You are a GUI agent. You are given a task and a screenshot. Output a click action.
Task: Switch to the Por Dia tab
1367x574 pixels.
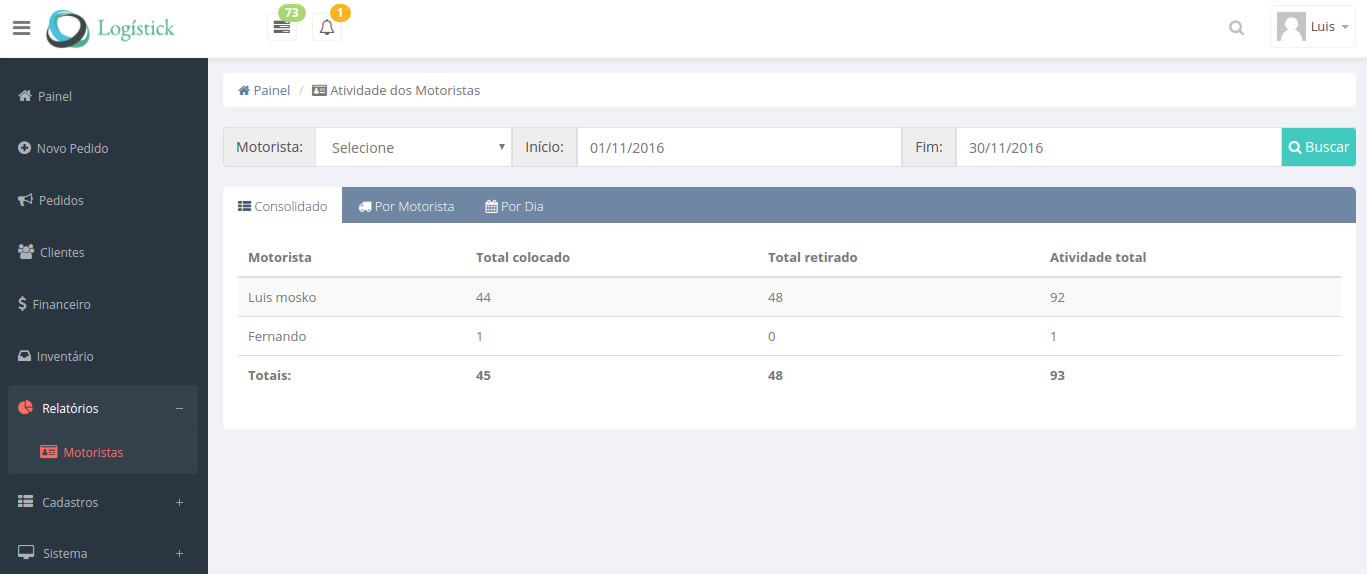pyautogui.click(x=514, y=206)
